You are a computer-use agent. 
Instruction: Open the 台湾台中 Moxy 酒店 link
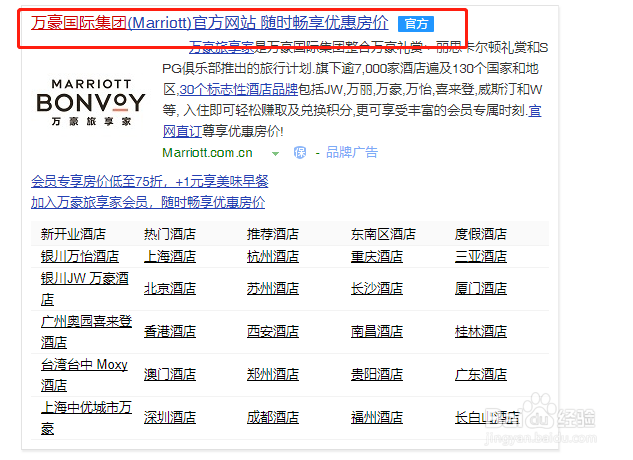pyautogui.click(x=84, y=375)
